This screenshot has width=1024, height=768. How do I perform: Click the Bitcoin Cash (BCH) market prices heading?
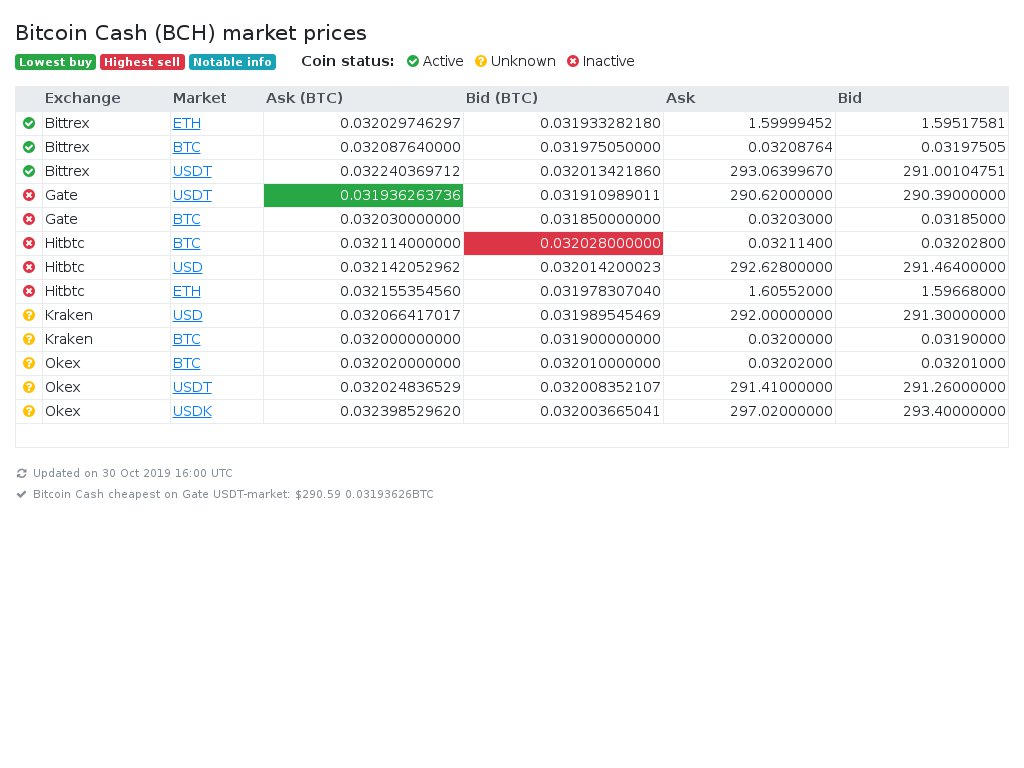pos(191,33)
